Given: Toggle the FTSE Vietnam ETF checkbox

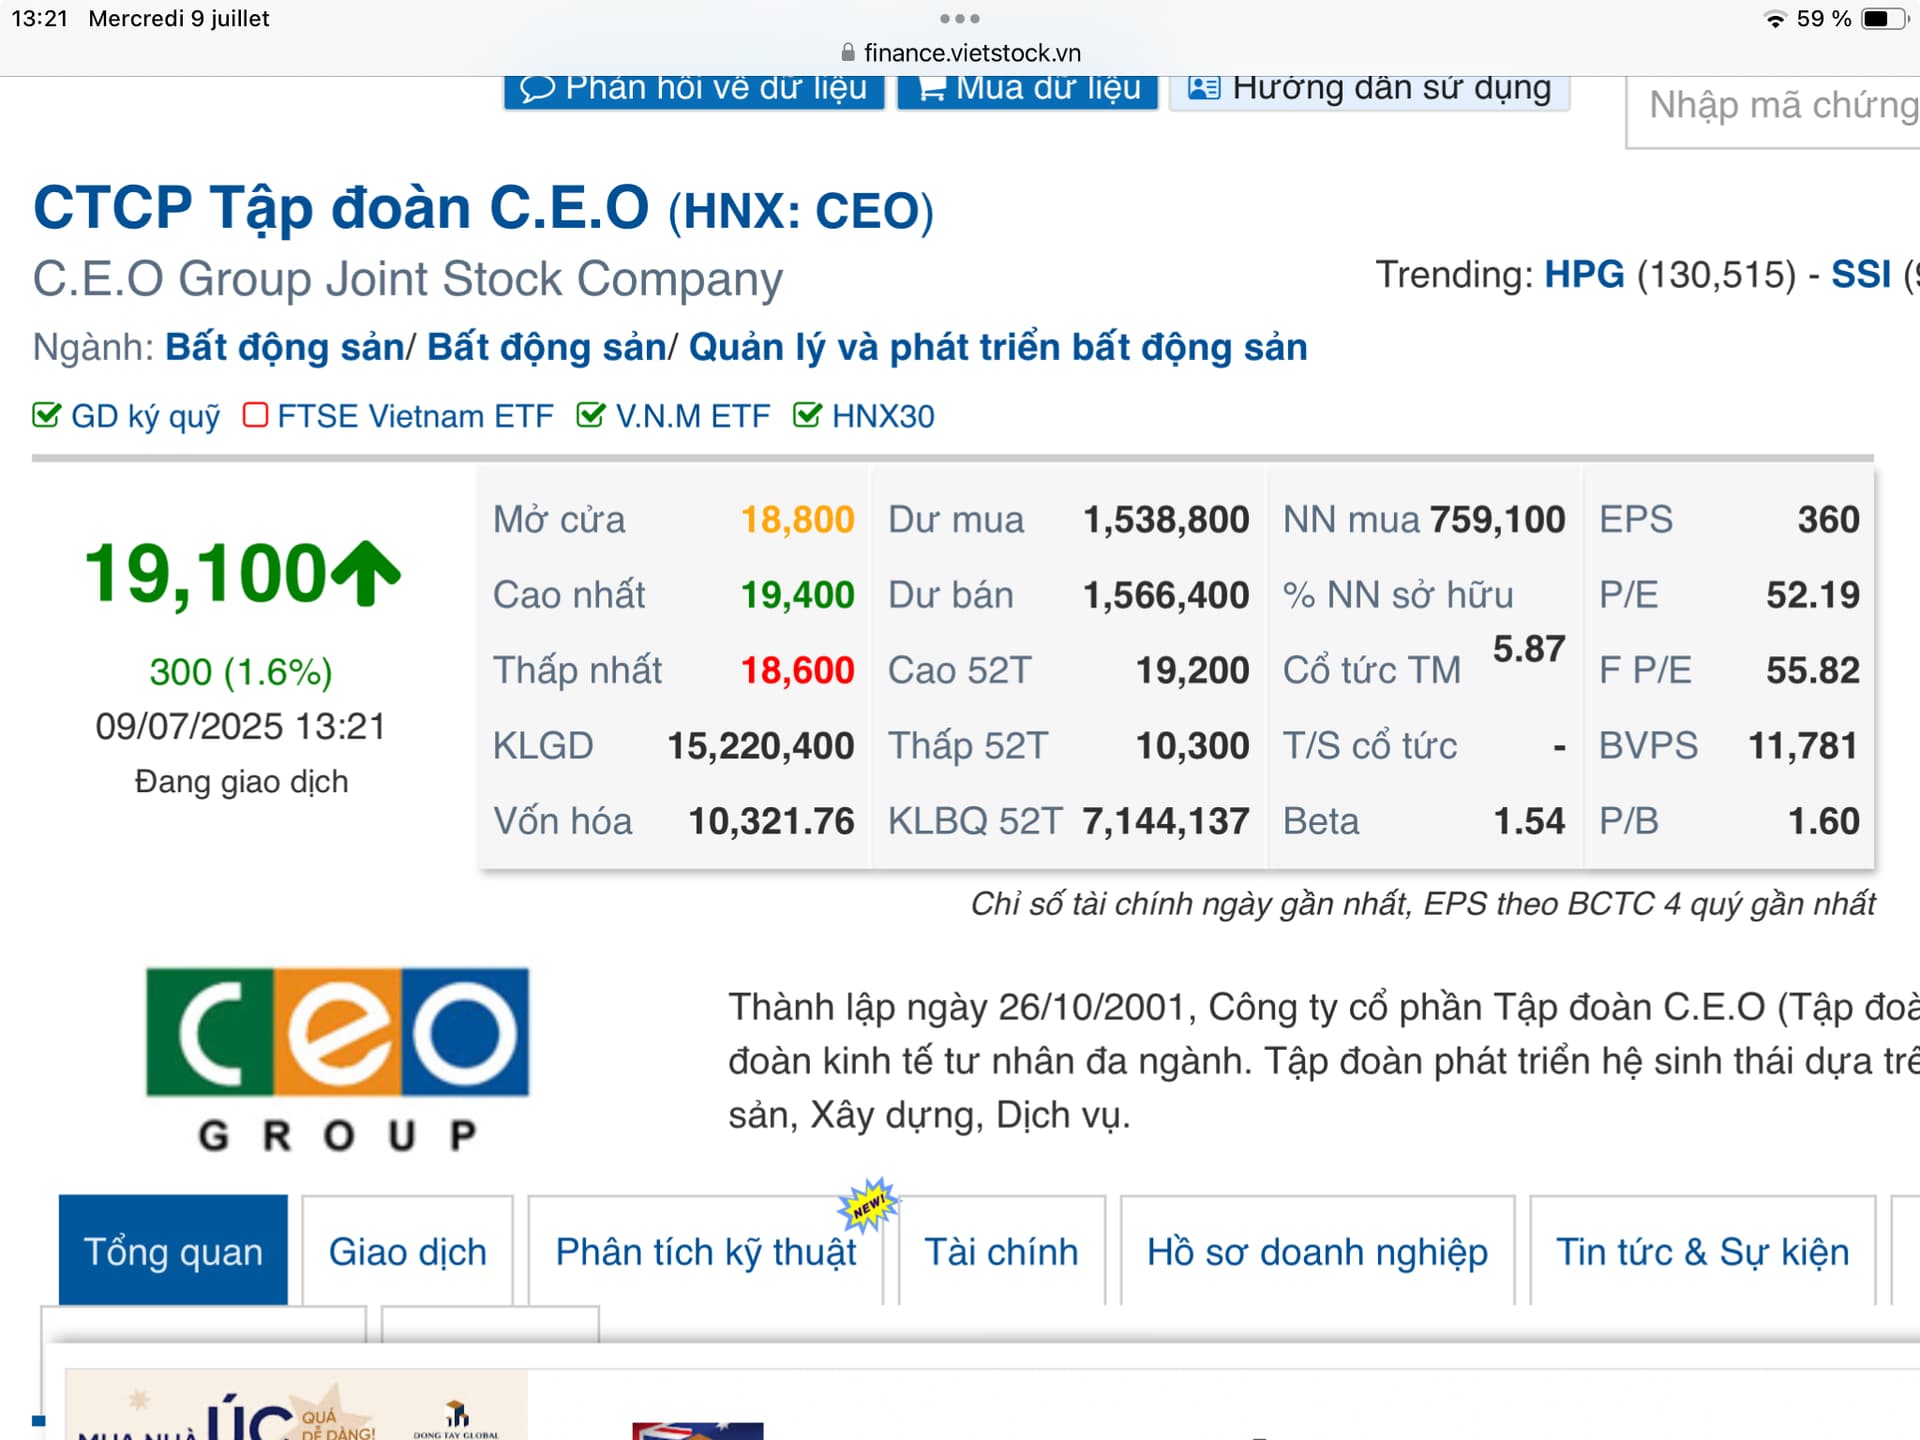Looking at the screenshot, I should (255, 415).
